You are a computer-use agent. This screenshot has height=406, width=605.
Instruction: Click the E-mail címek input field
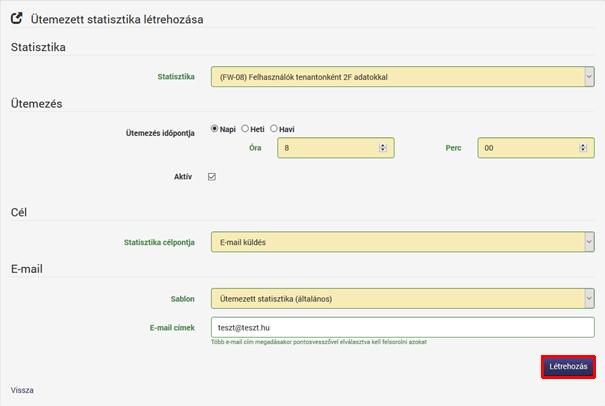(402, 327)
